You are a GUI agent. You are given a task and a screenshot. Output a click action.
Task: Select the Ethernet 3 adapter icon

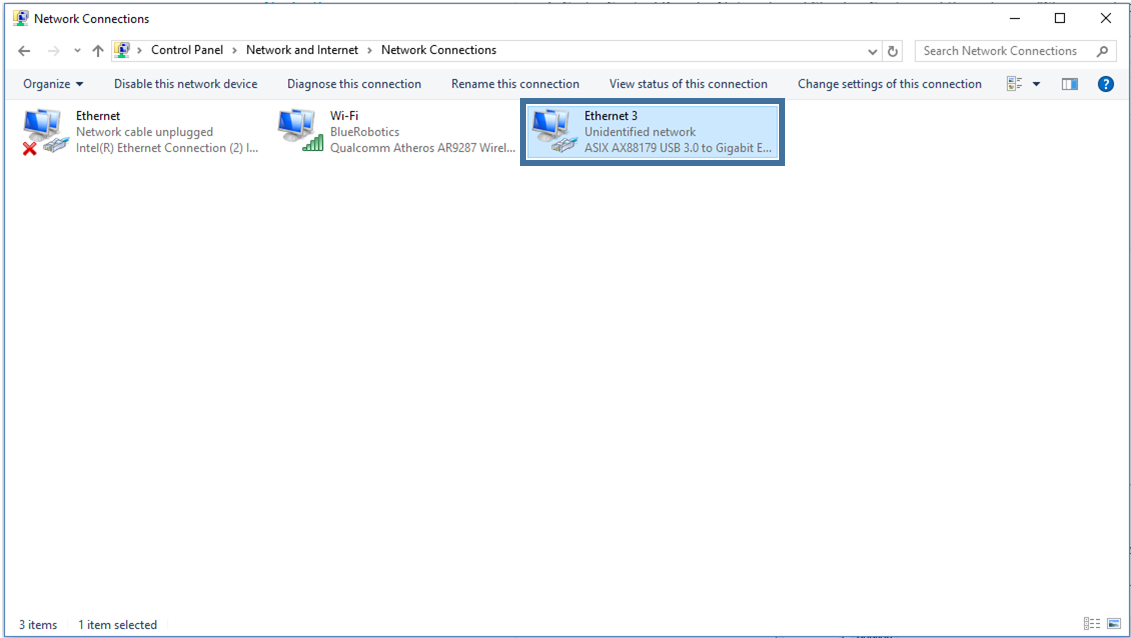[x=554, y=130]
